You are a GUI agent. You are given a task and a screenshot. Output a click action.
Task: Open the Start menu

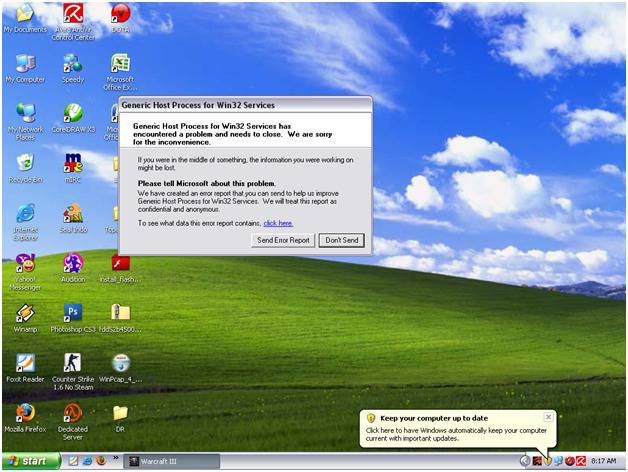(31, 461)
